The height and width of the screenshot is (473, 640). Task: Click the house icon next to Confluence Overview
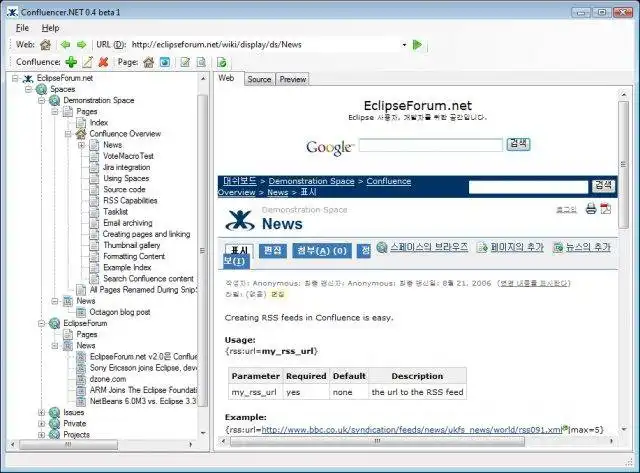point(81,134)
